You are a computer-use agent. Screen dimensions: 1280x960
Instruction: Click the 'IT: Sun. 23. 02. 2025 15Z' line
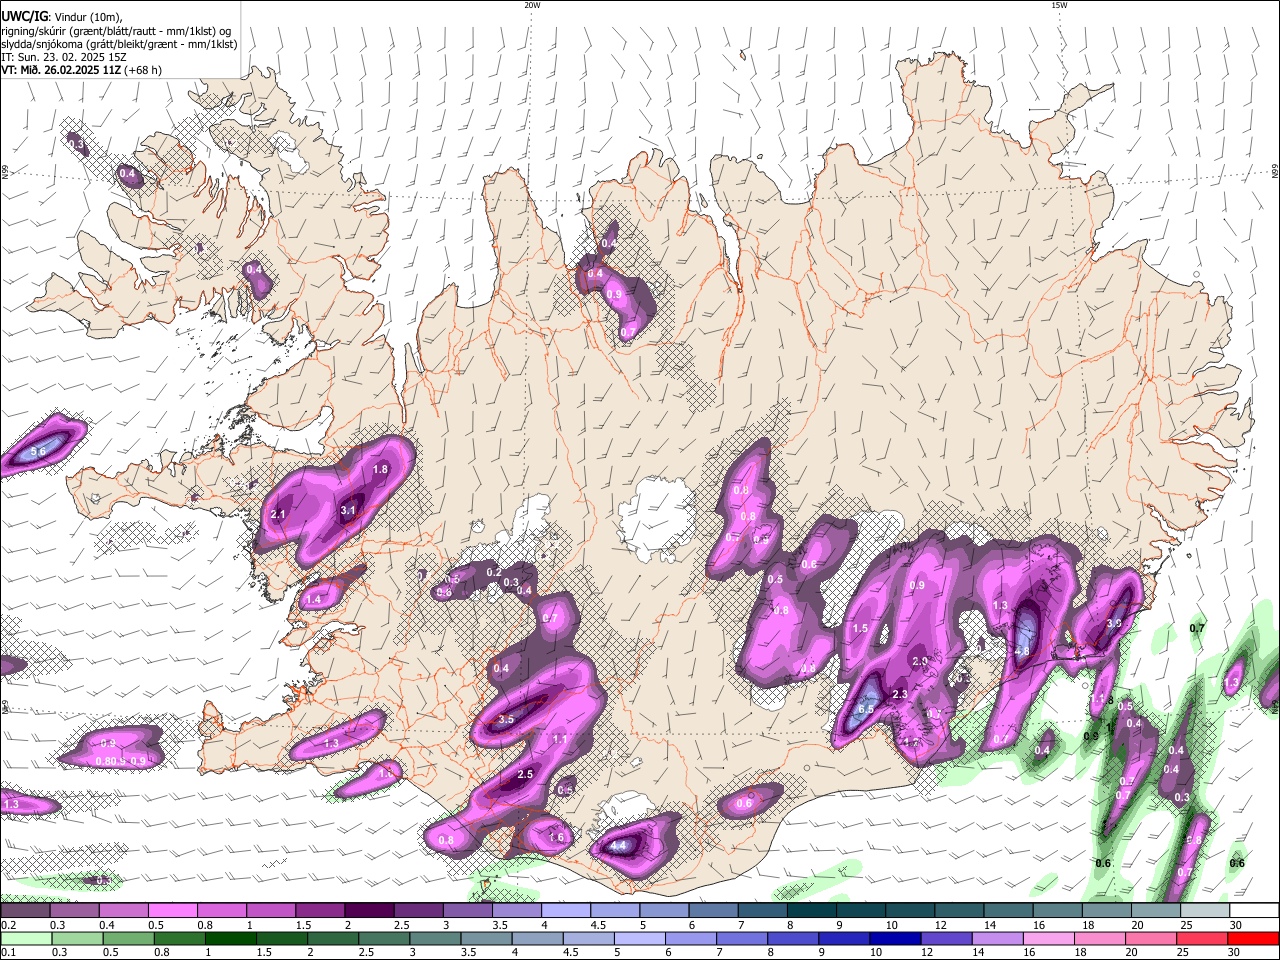pos(64,57)
